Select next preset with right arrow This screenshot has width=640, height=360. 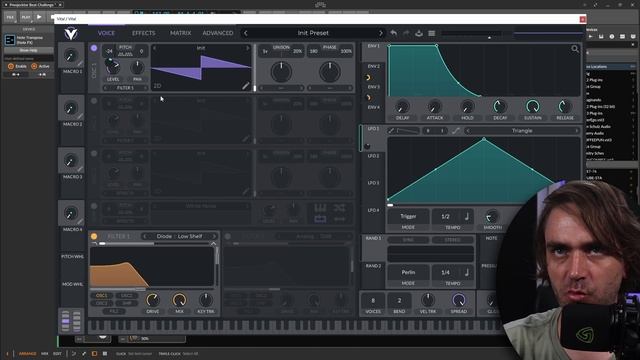click(x=380, y=33)
